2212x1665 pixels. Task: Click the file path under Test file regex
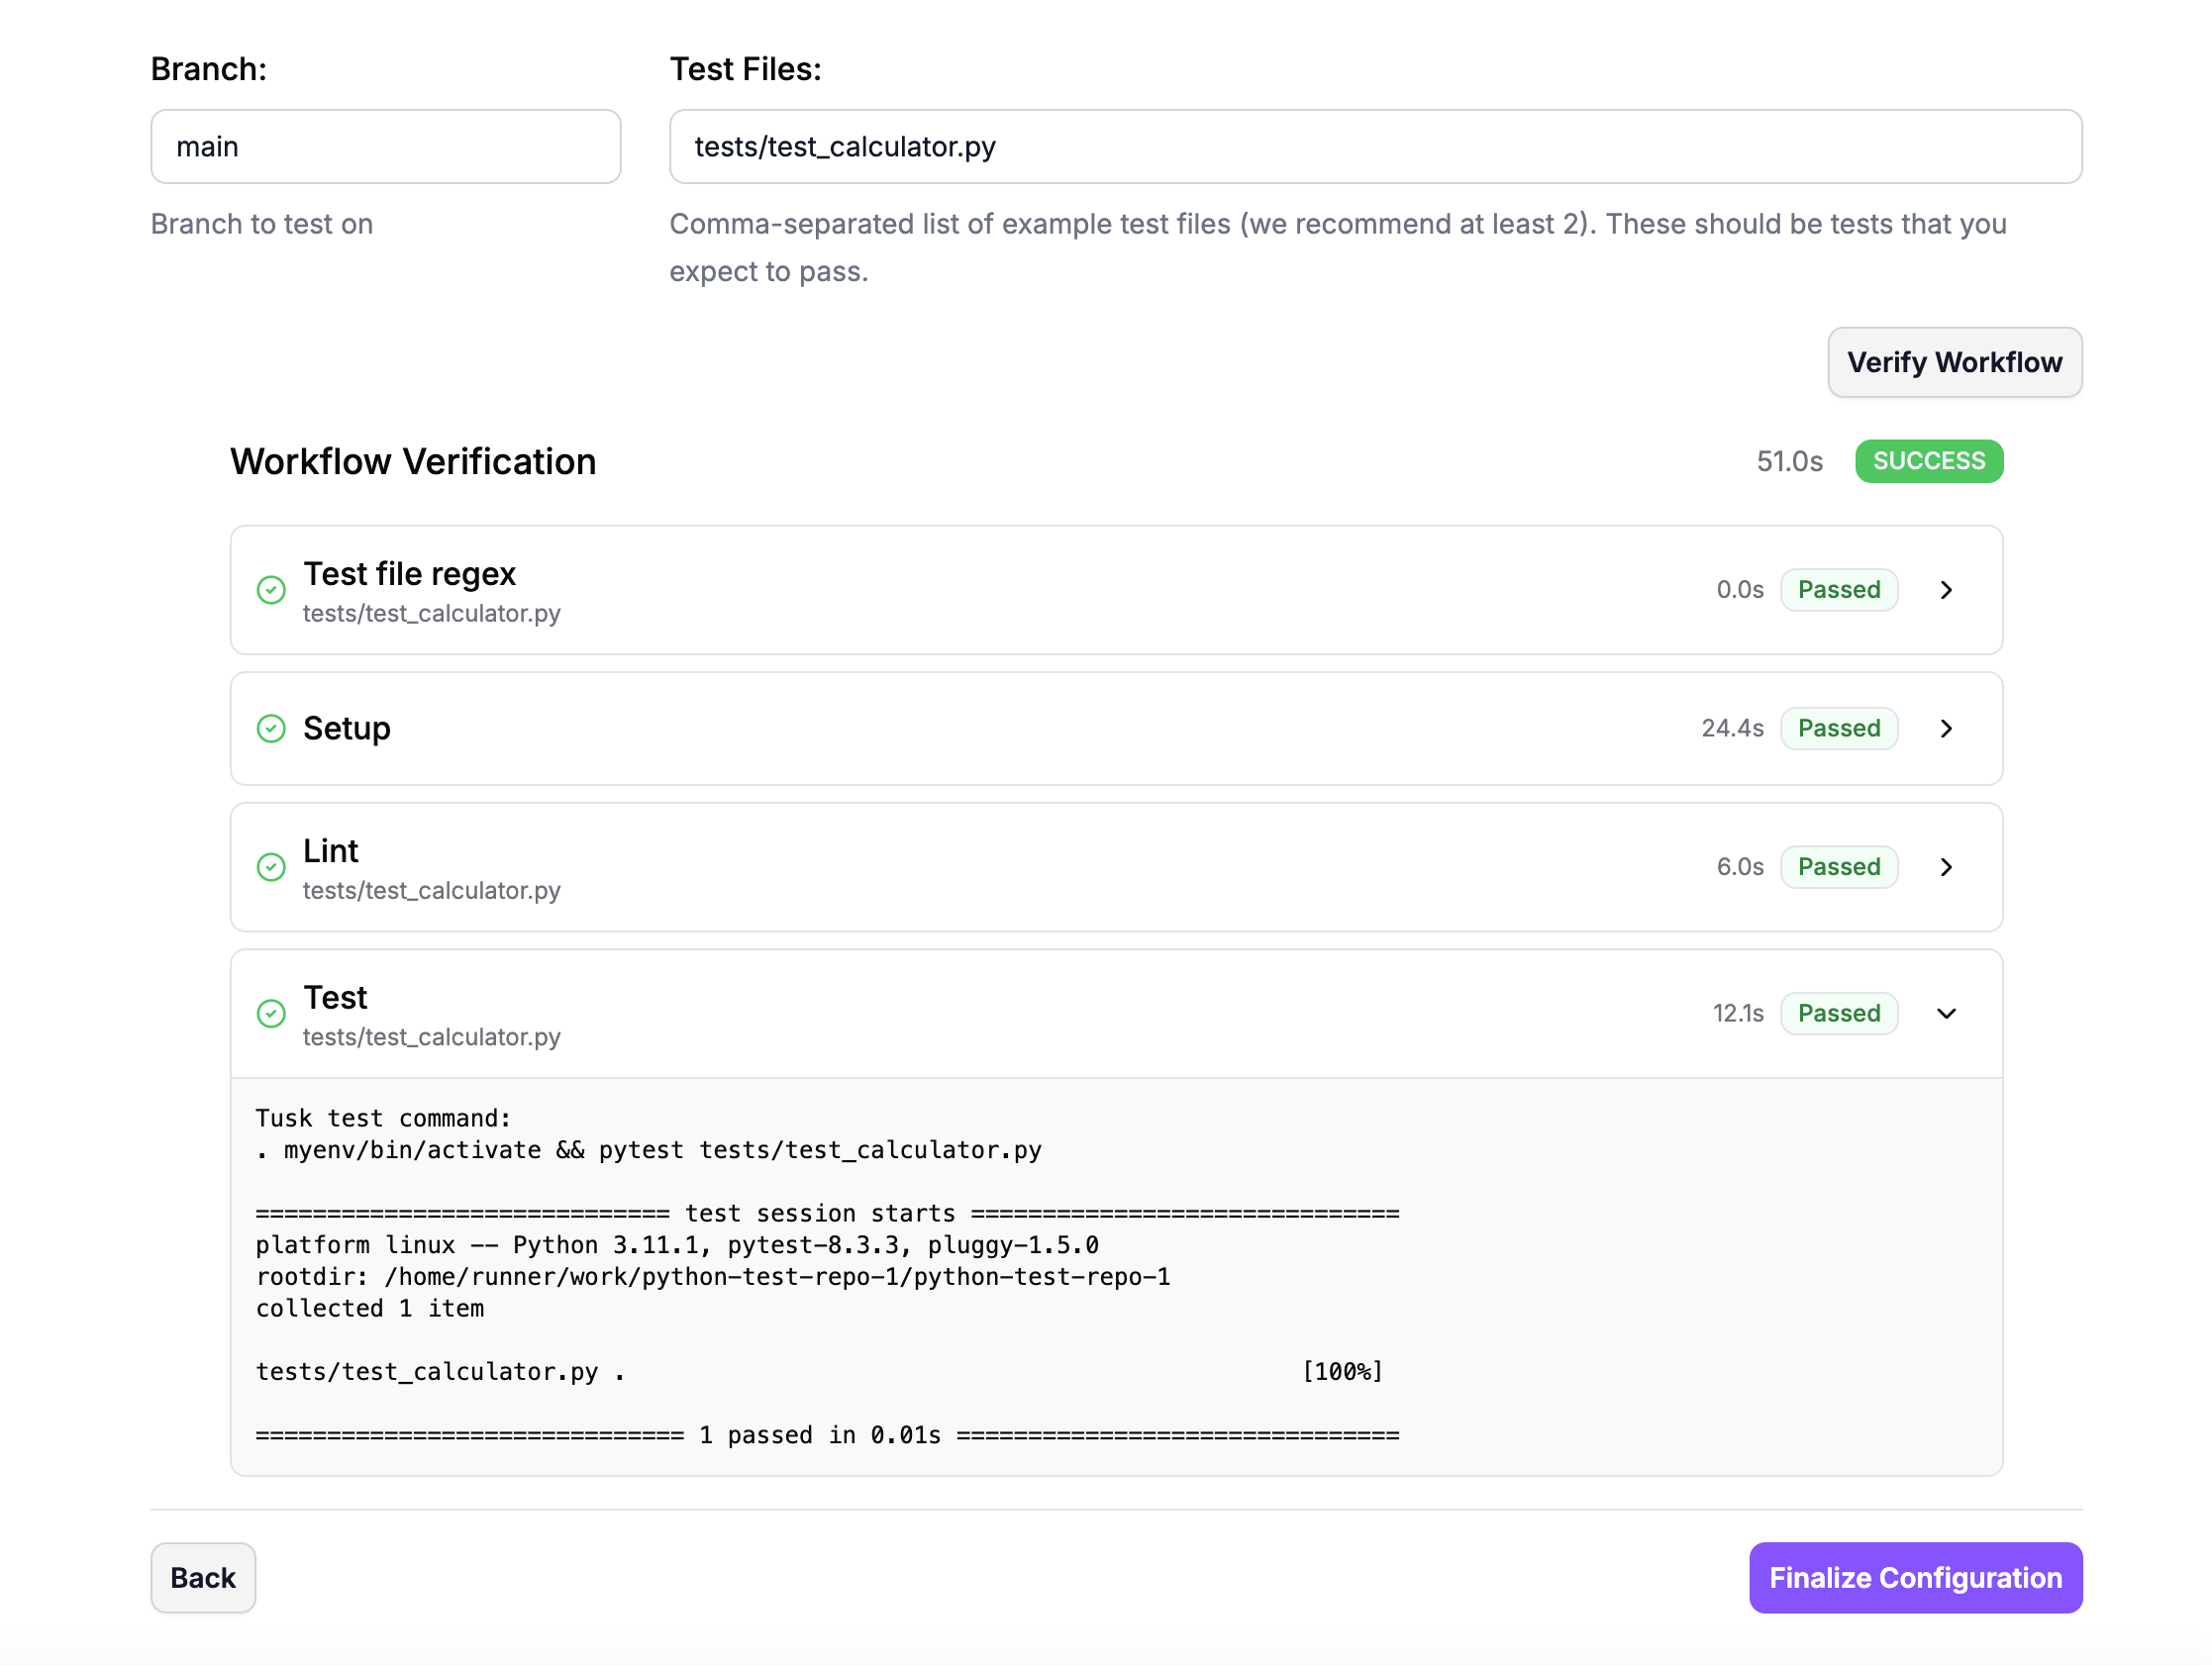[432, 613]
